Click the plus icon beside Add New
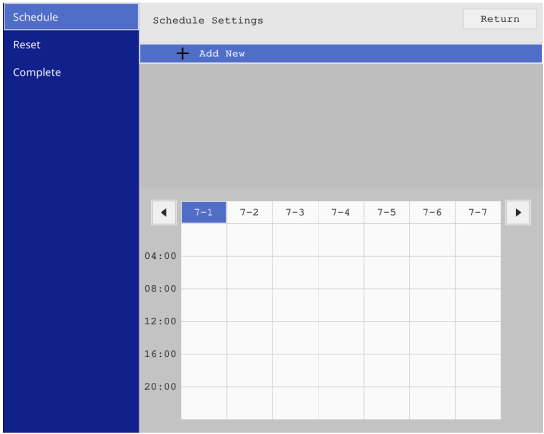The height and width of the screenshot is (434, 544). click(182, 54)
